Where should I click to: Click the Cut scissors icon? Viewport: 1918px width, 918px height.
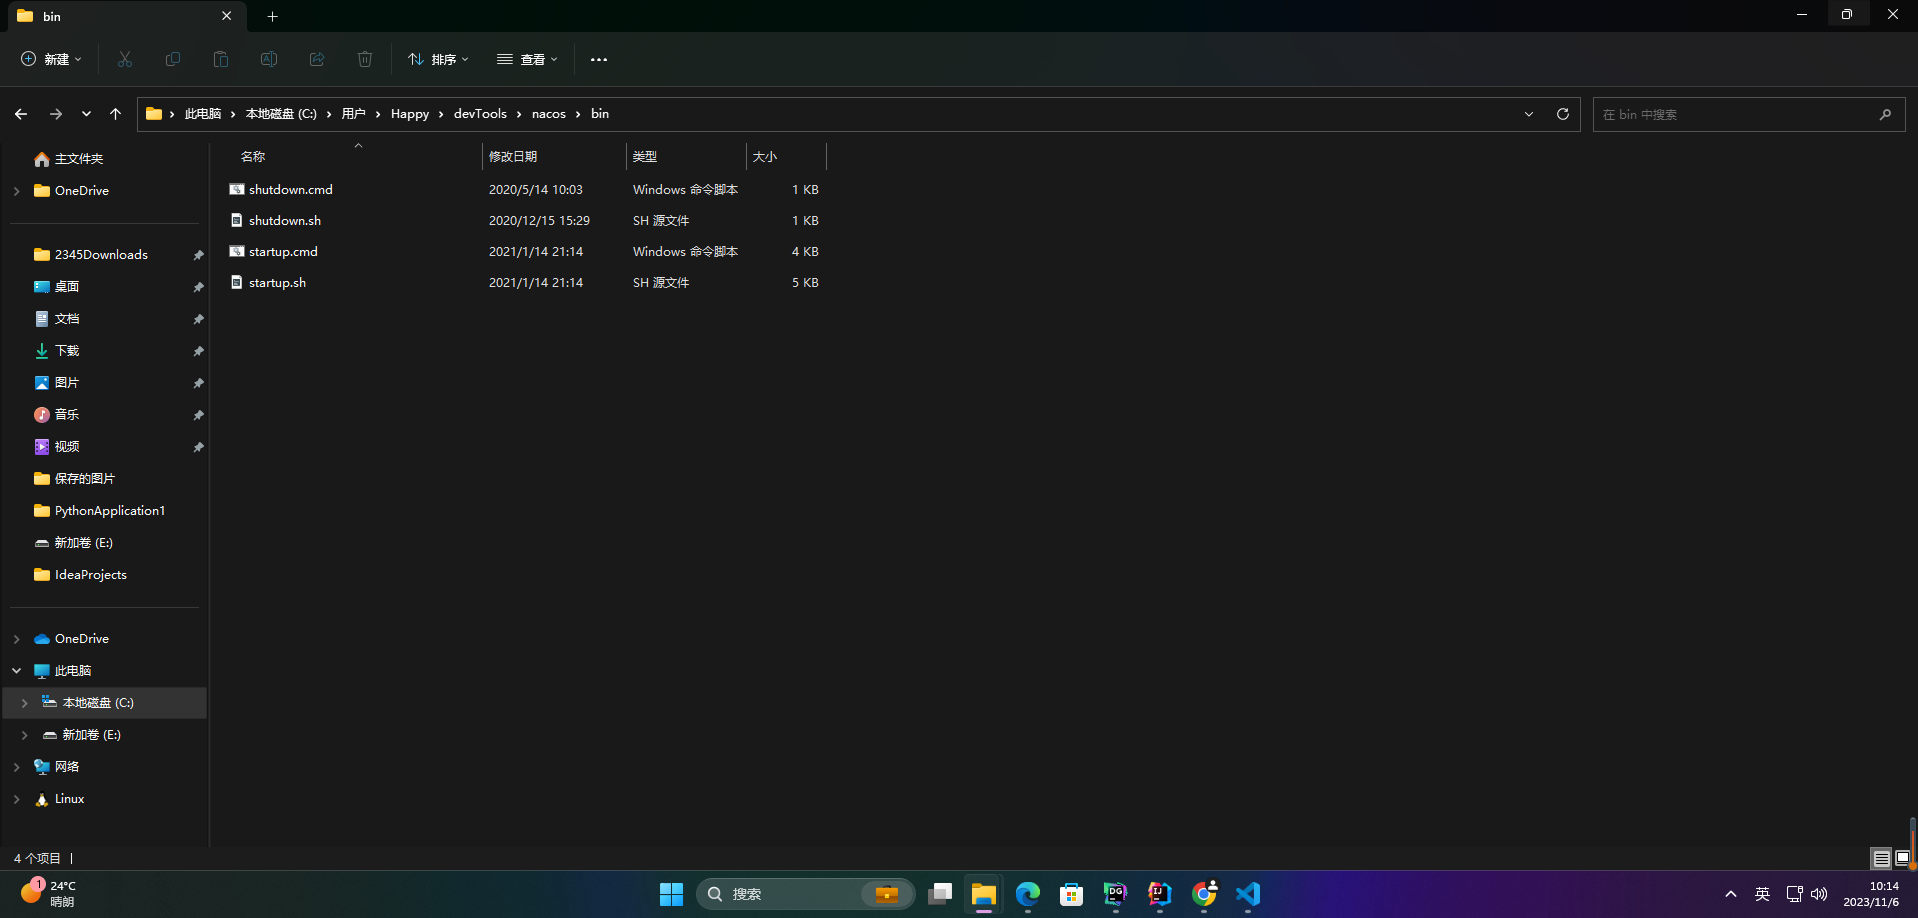tap(125, 59)
